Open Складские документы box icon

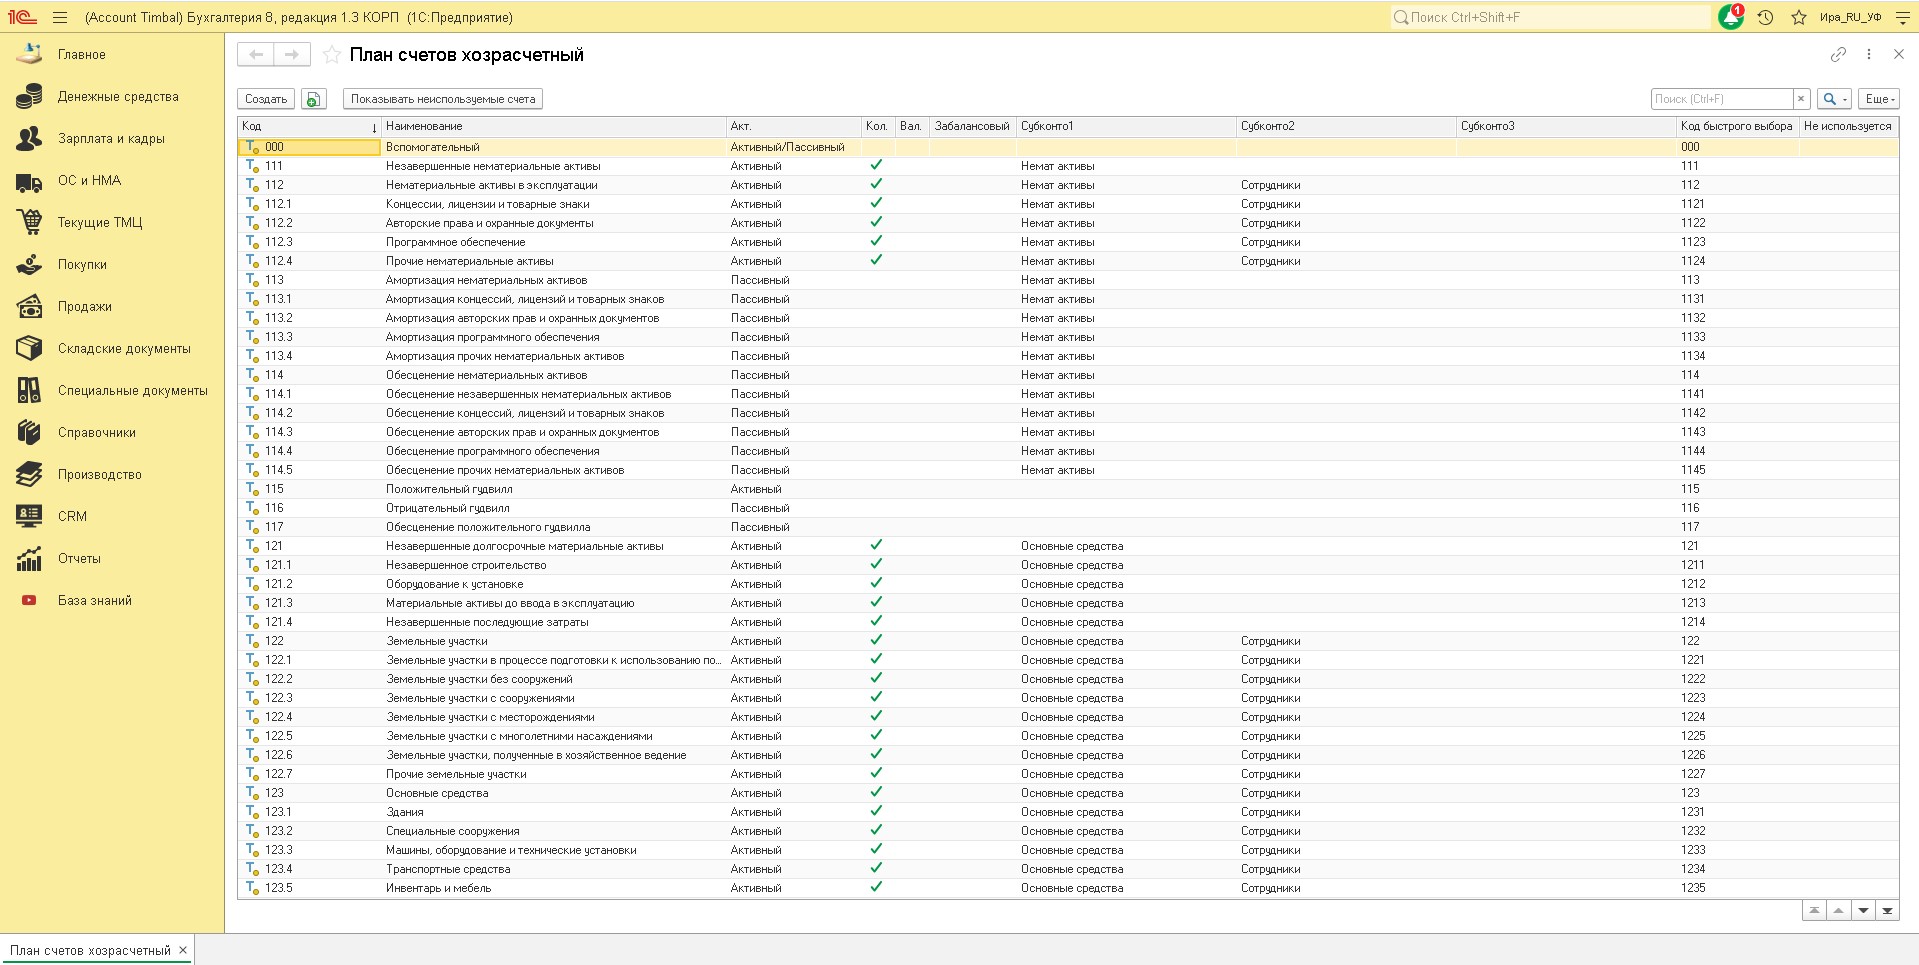pos(29,348)
